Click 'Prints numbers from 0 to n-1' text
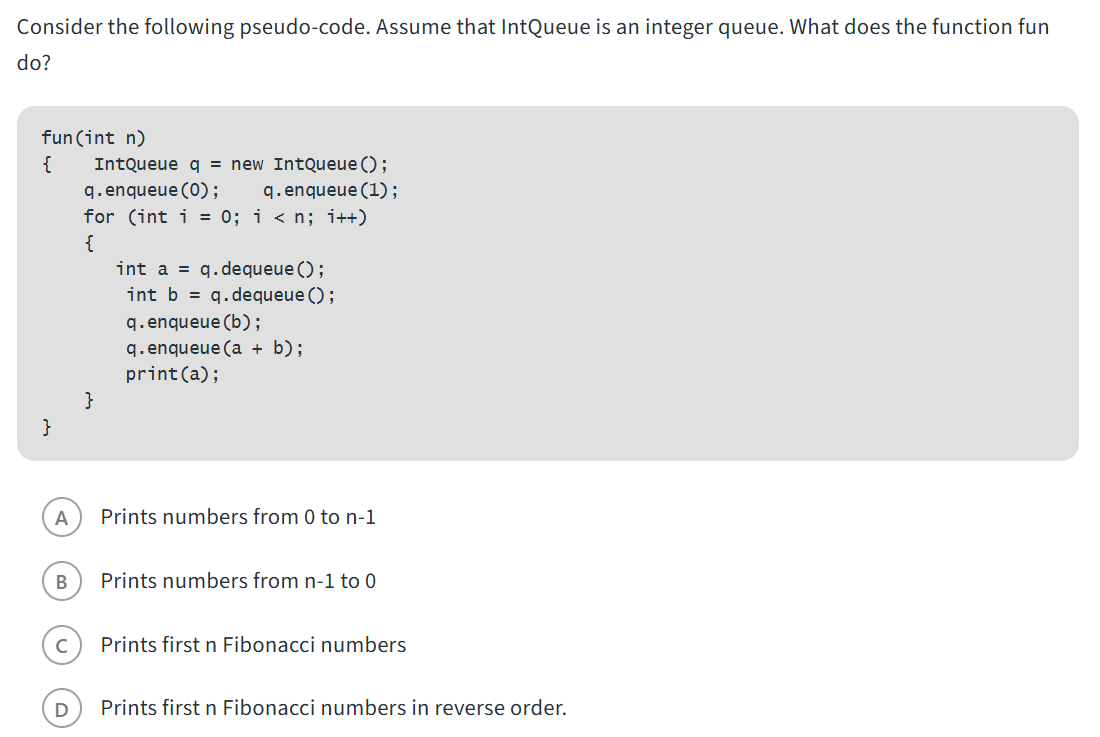Image resolution: width=1100 pixels, height=737 pixels. (238, 517)
